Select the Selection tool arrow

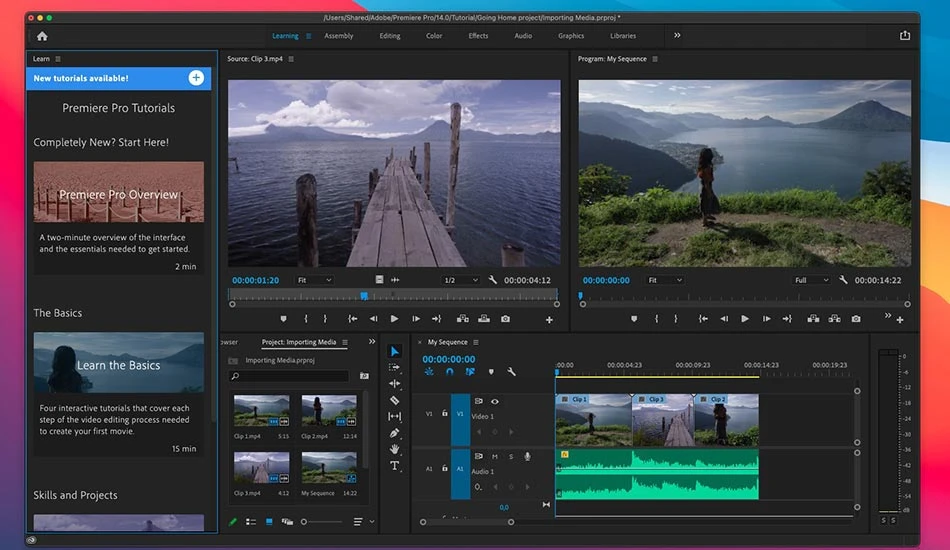coord(394,351)
